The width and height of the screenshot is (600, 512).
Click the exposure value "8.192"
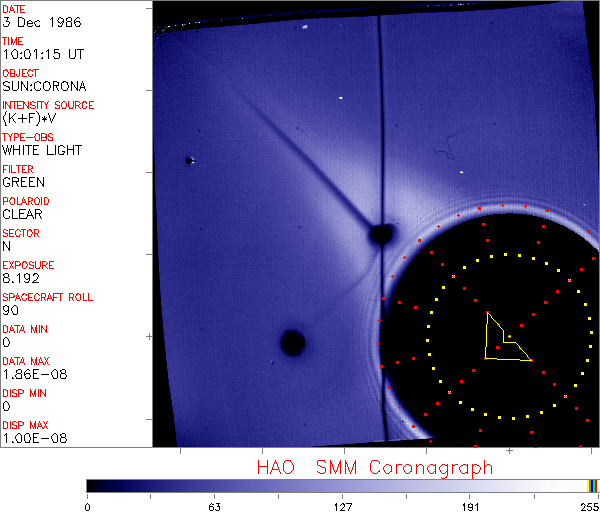[x=21, y=278]
